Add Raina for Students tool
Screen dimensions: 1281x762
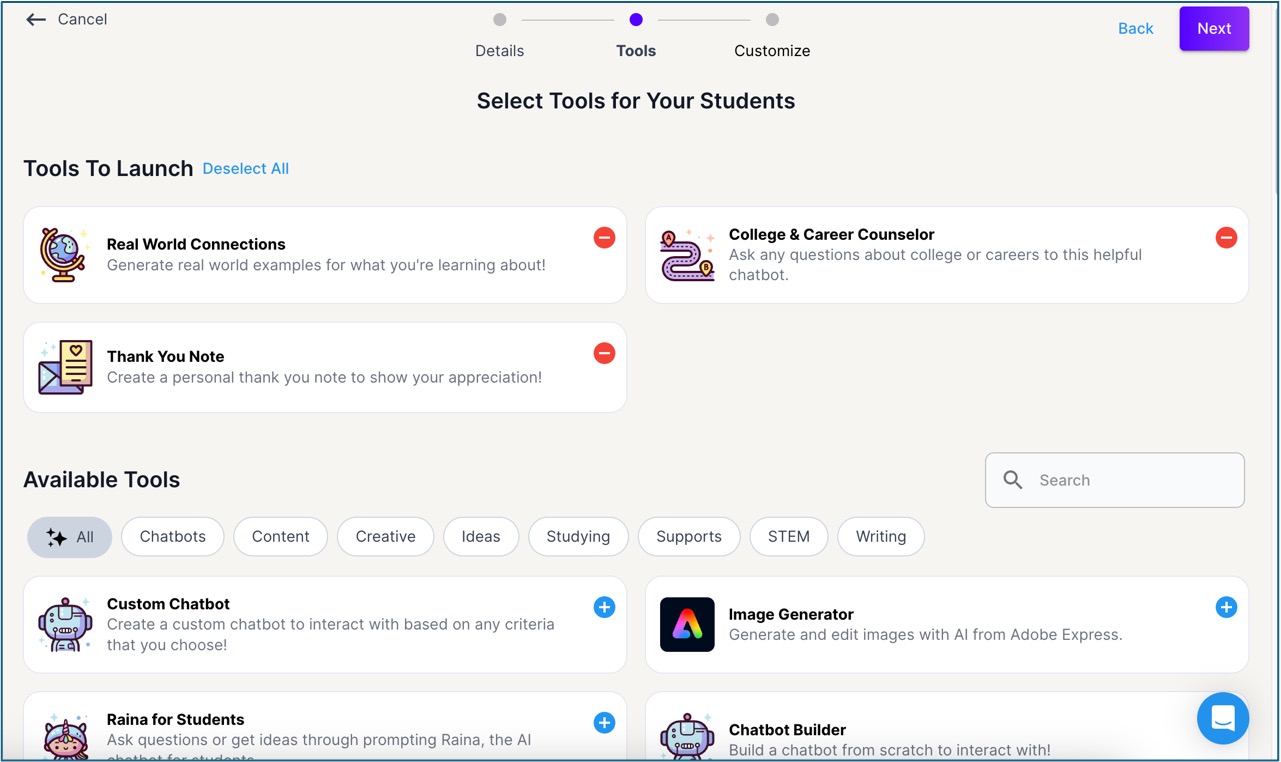coord(604,722)
